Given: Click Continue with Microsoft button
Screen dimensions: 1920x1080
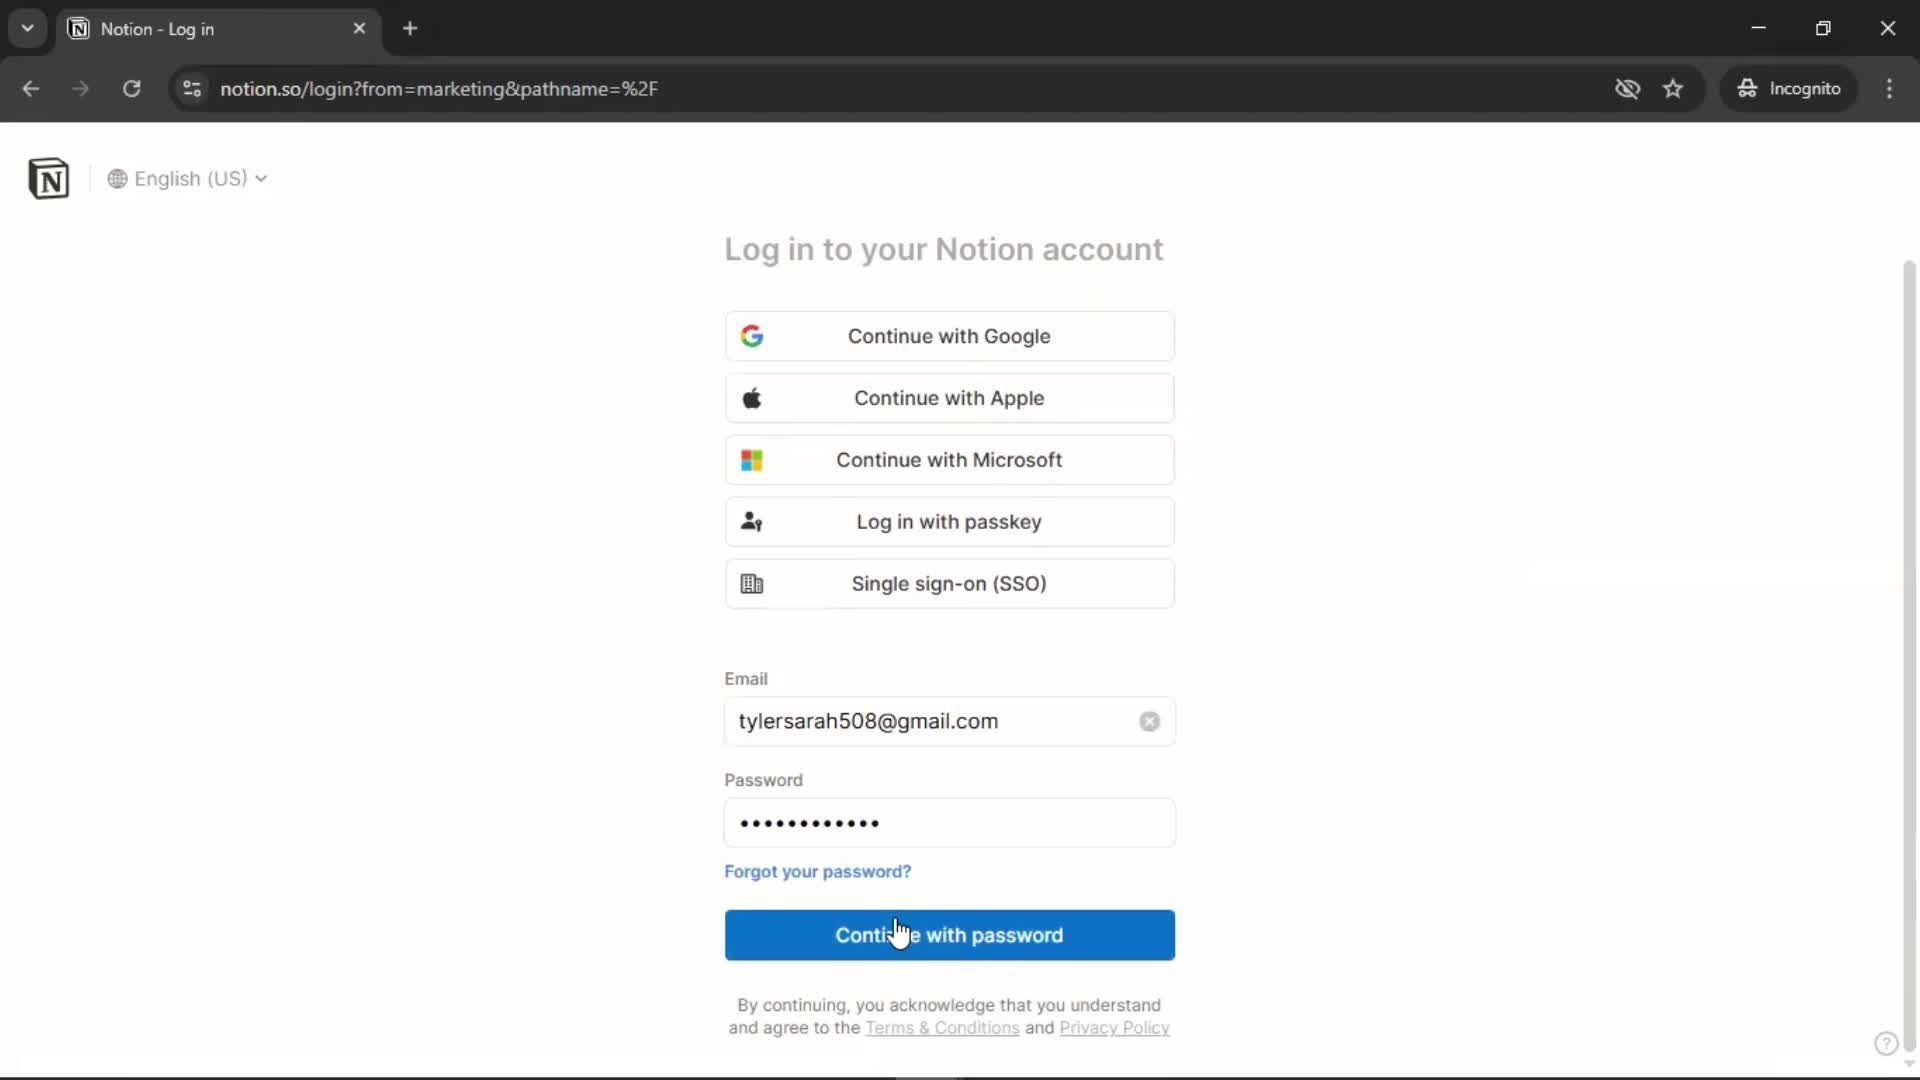Looking at the screenshot, I should coord(949,460).
